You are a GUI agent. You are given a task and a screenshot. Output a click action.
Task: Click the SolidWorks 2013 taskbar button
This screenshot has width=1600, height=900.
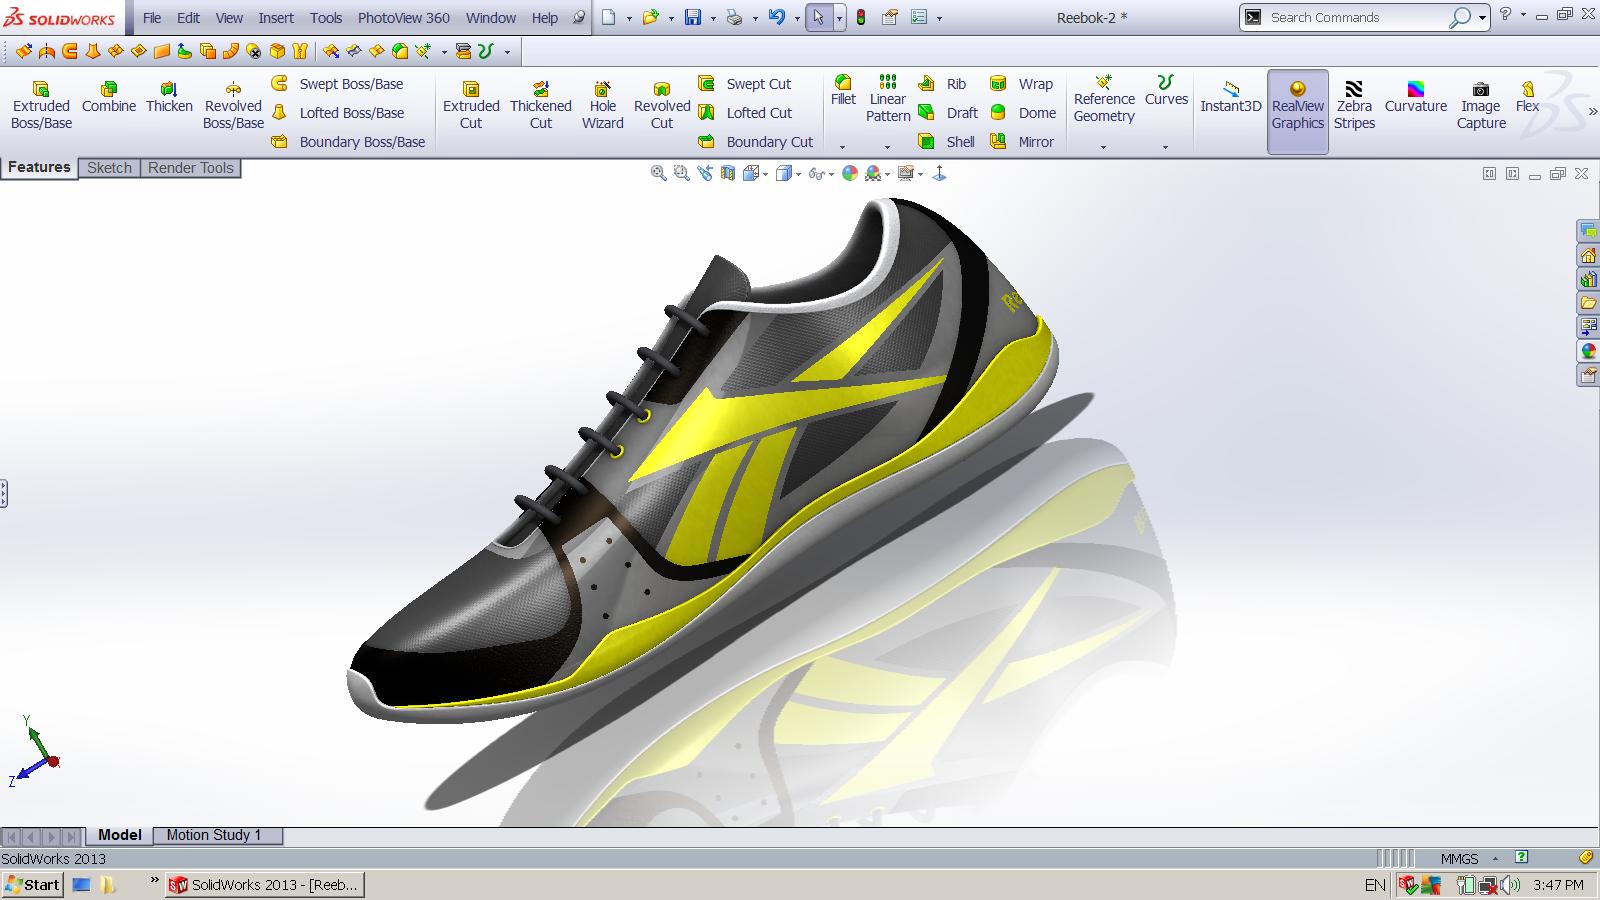pyautogui.click(x=265, y=885)
